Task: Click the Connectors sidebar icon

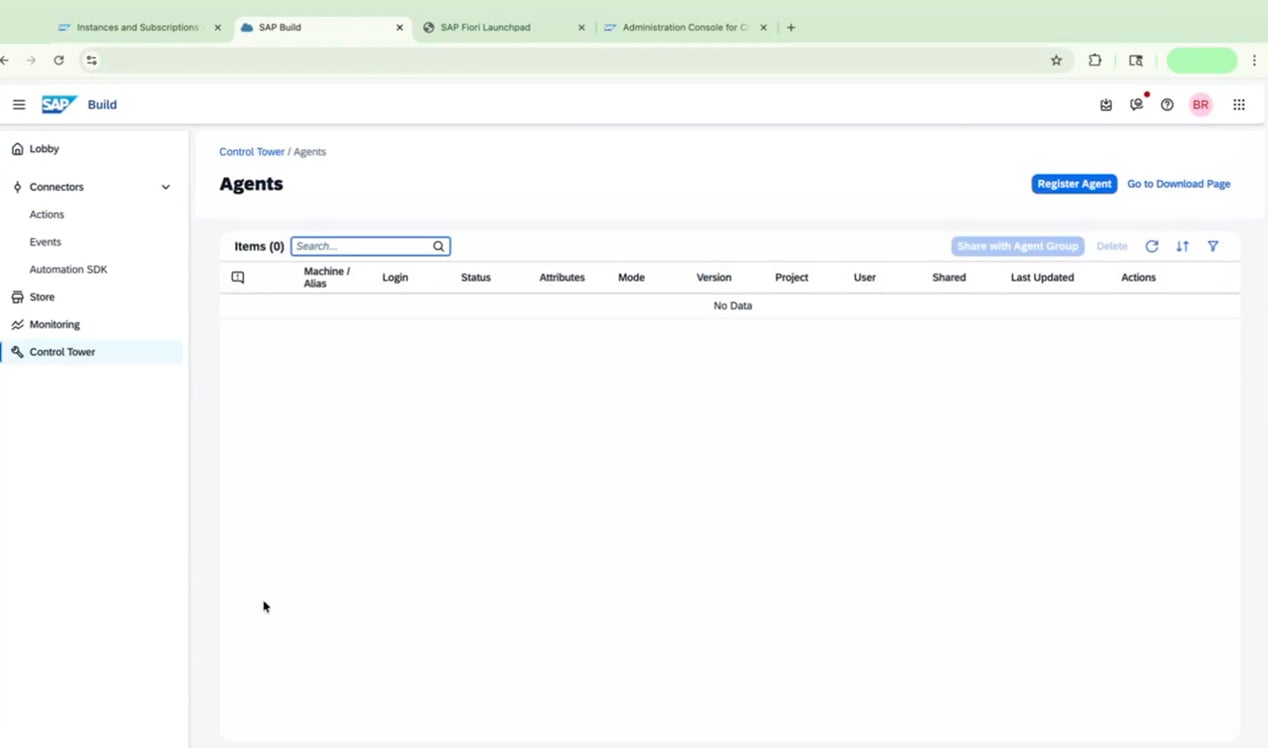Action: (x=17, y=187)
